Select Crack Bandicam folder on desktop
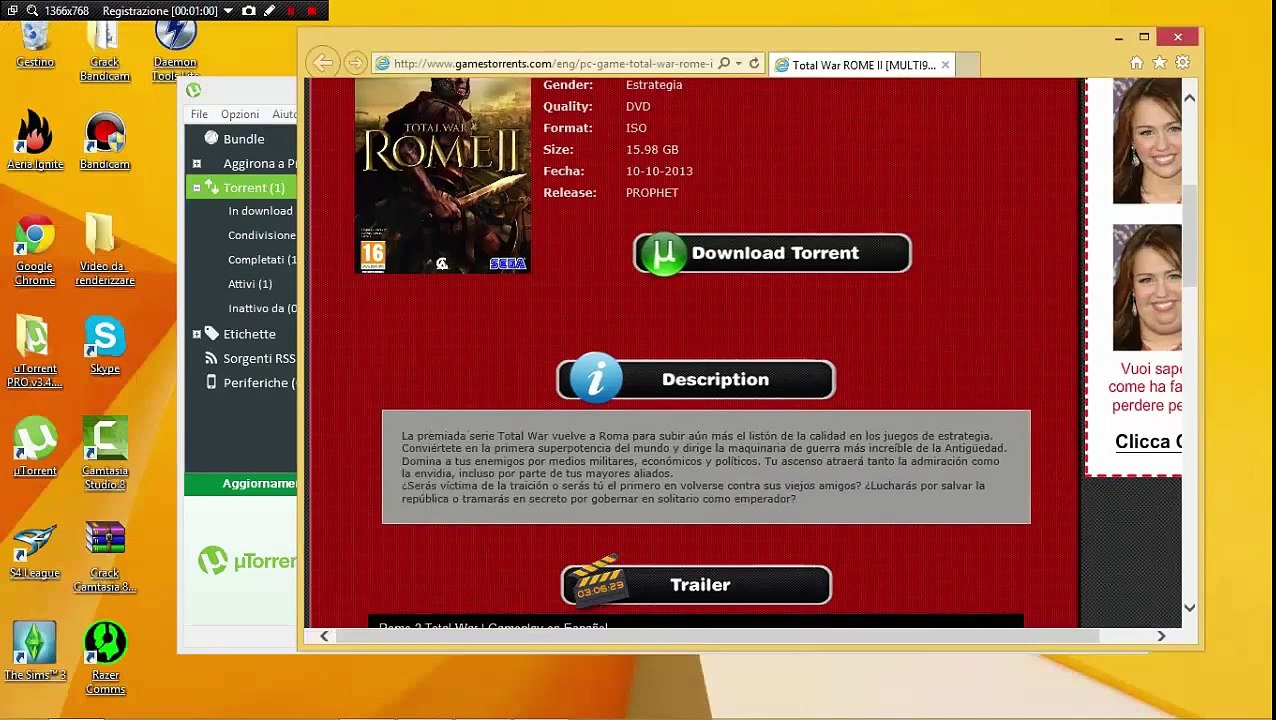Viewport: 1276px width, 720px height. tap(105, 52)
